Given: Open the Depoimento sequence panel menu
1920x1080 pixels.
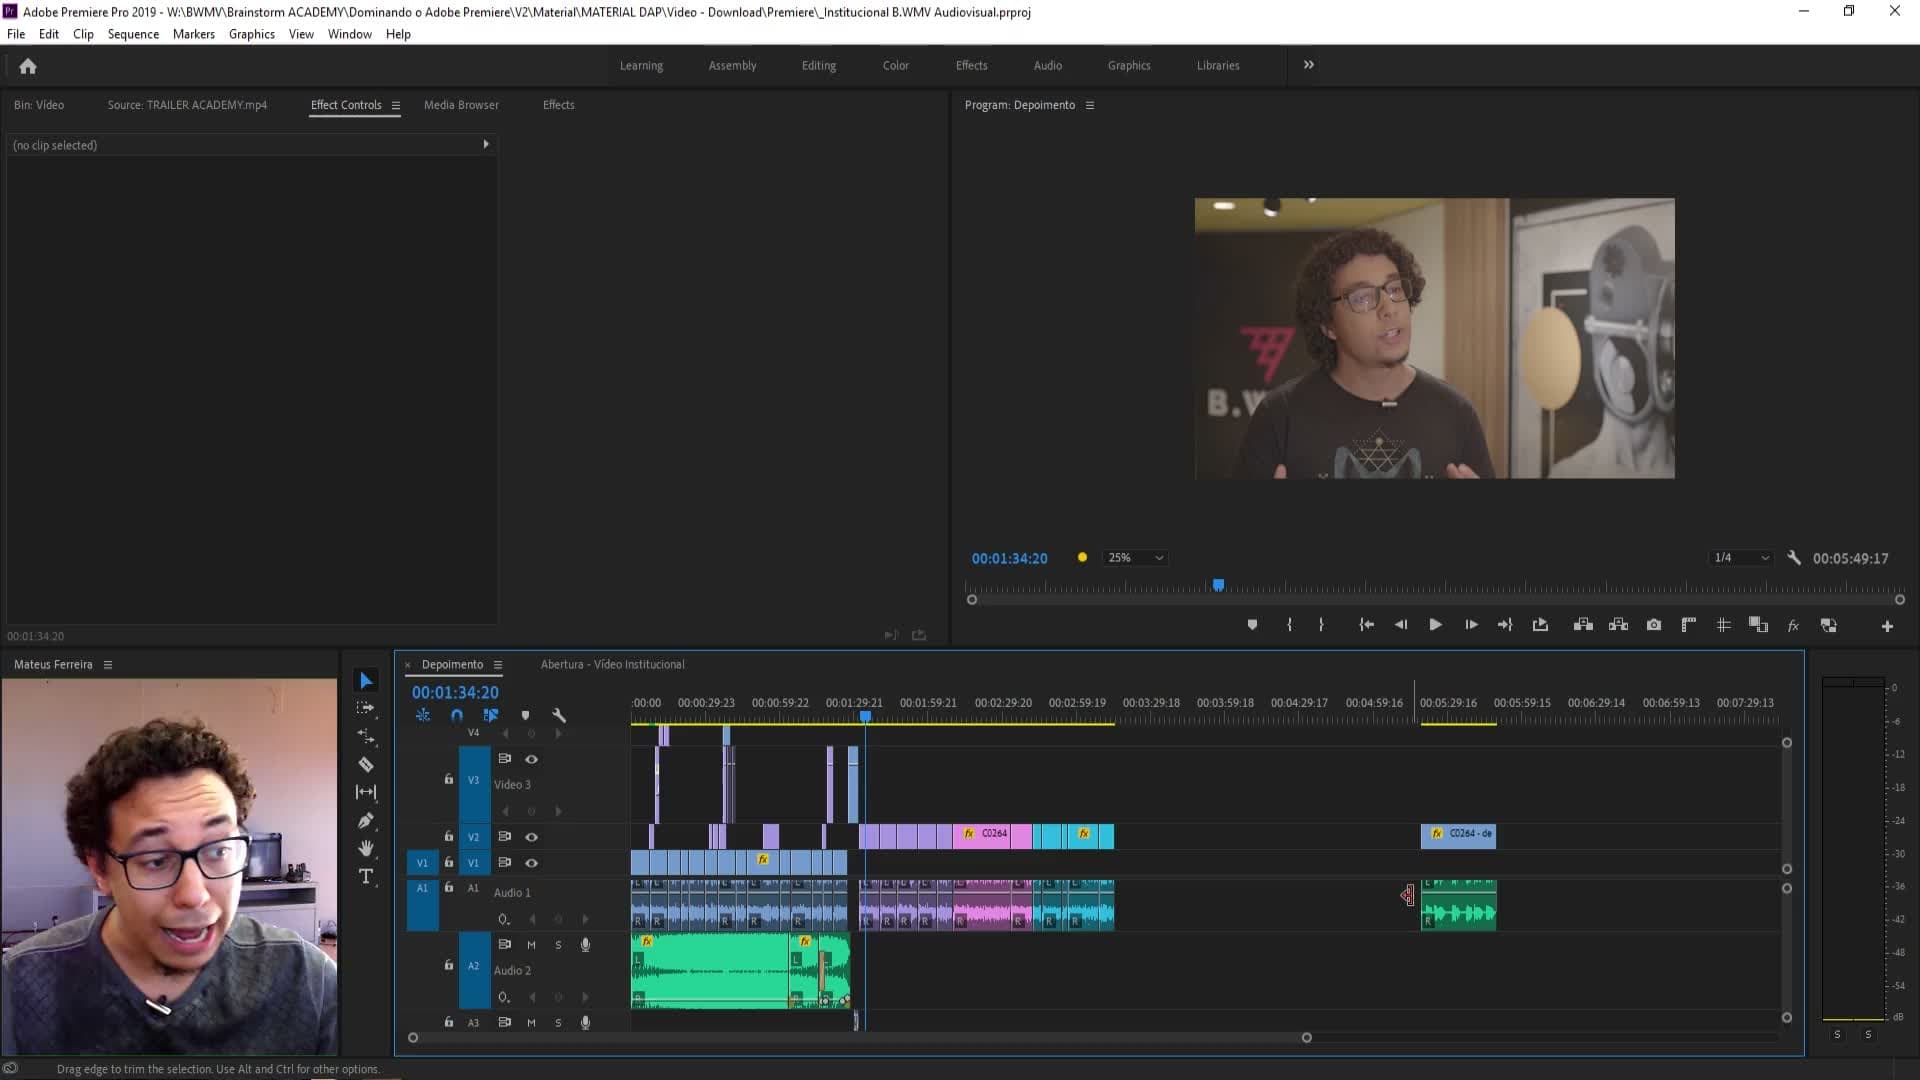Looking at the screenshot, I should [497, 665].
